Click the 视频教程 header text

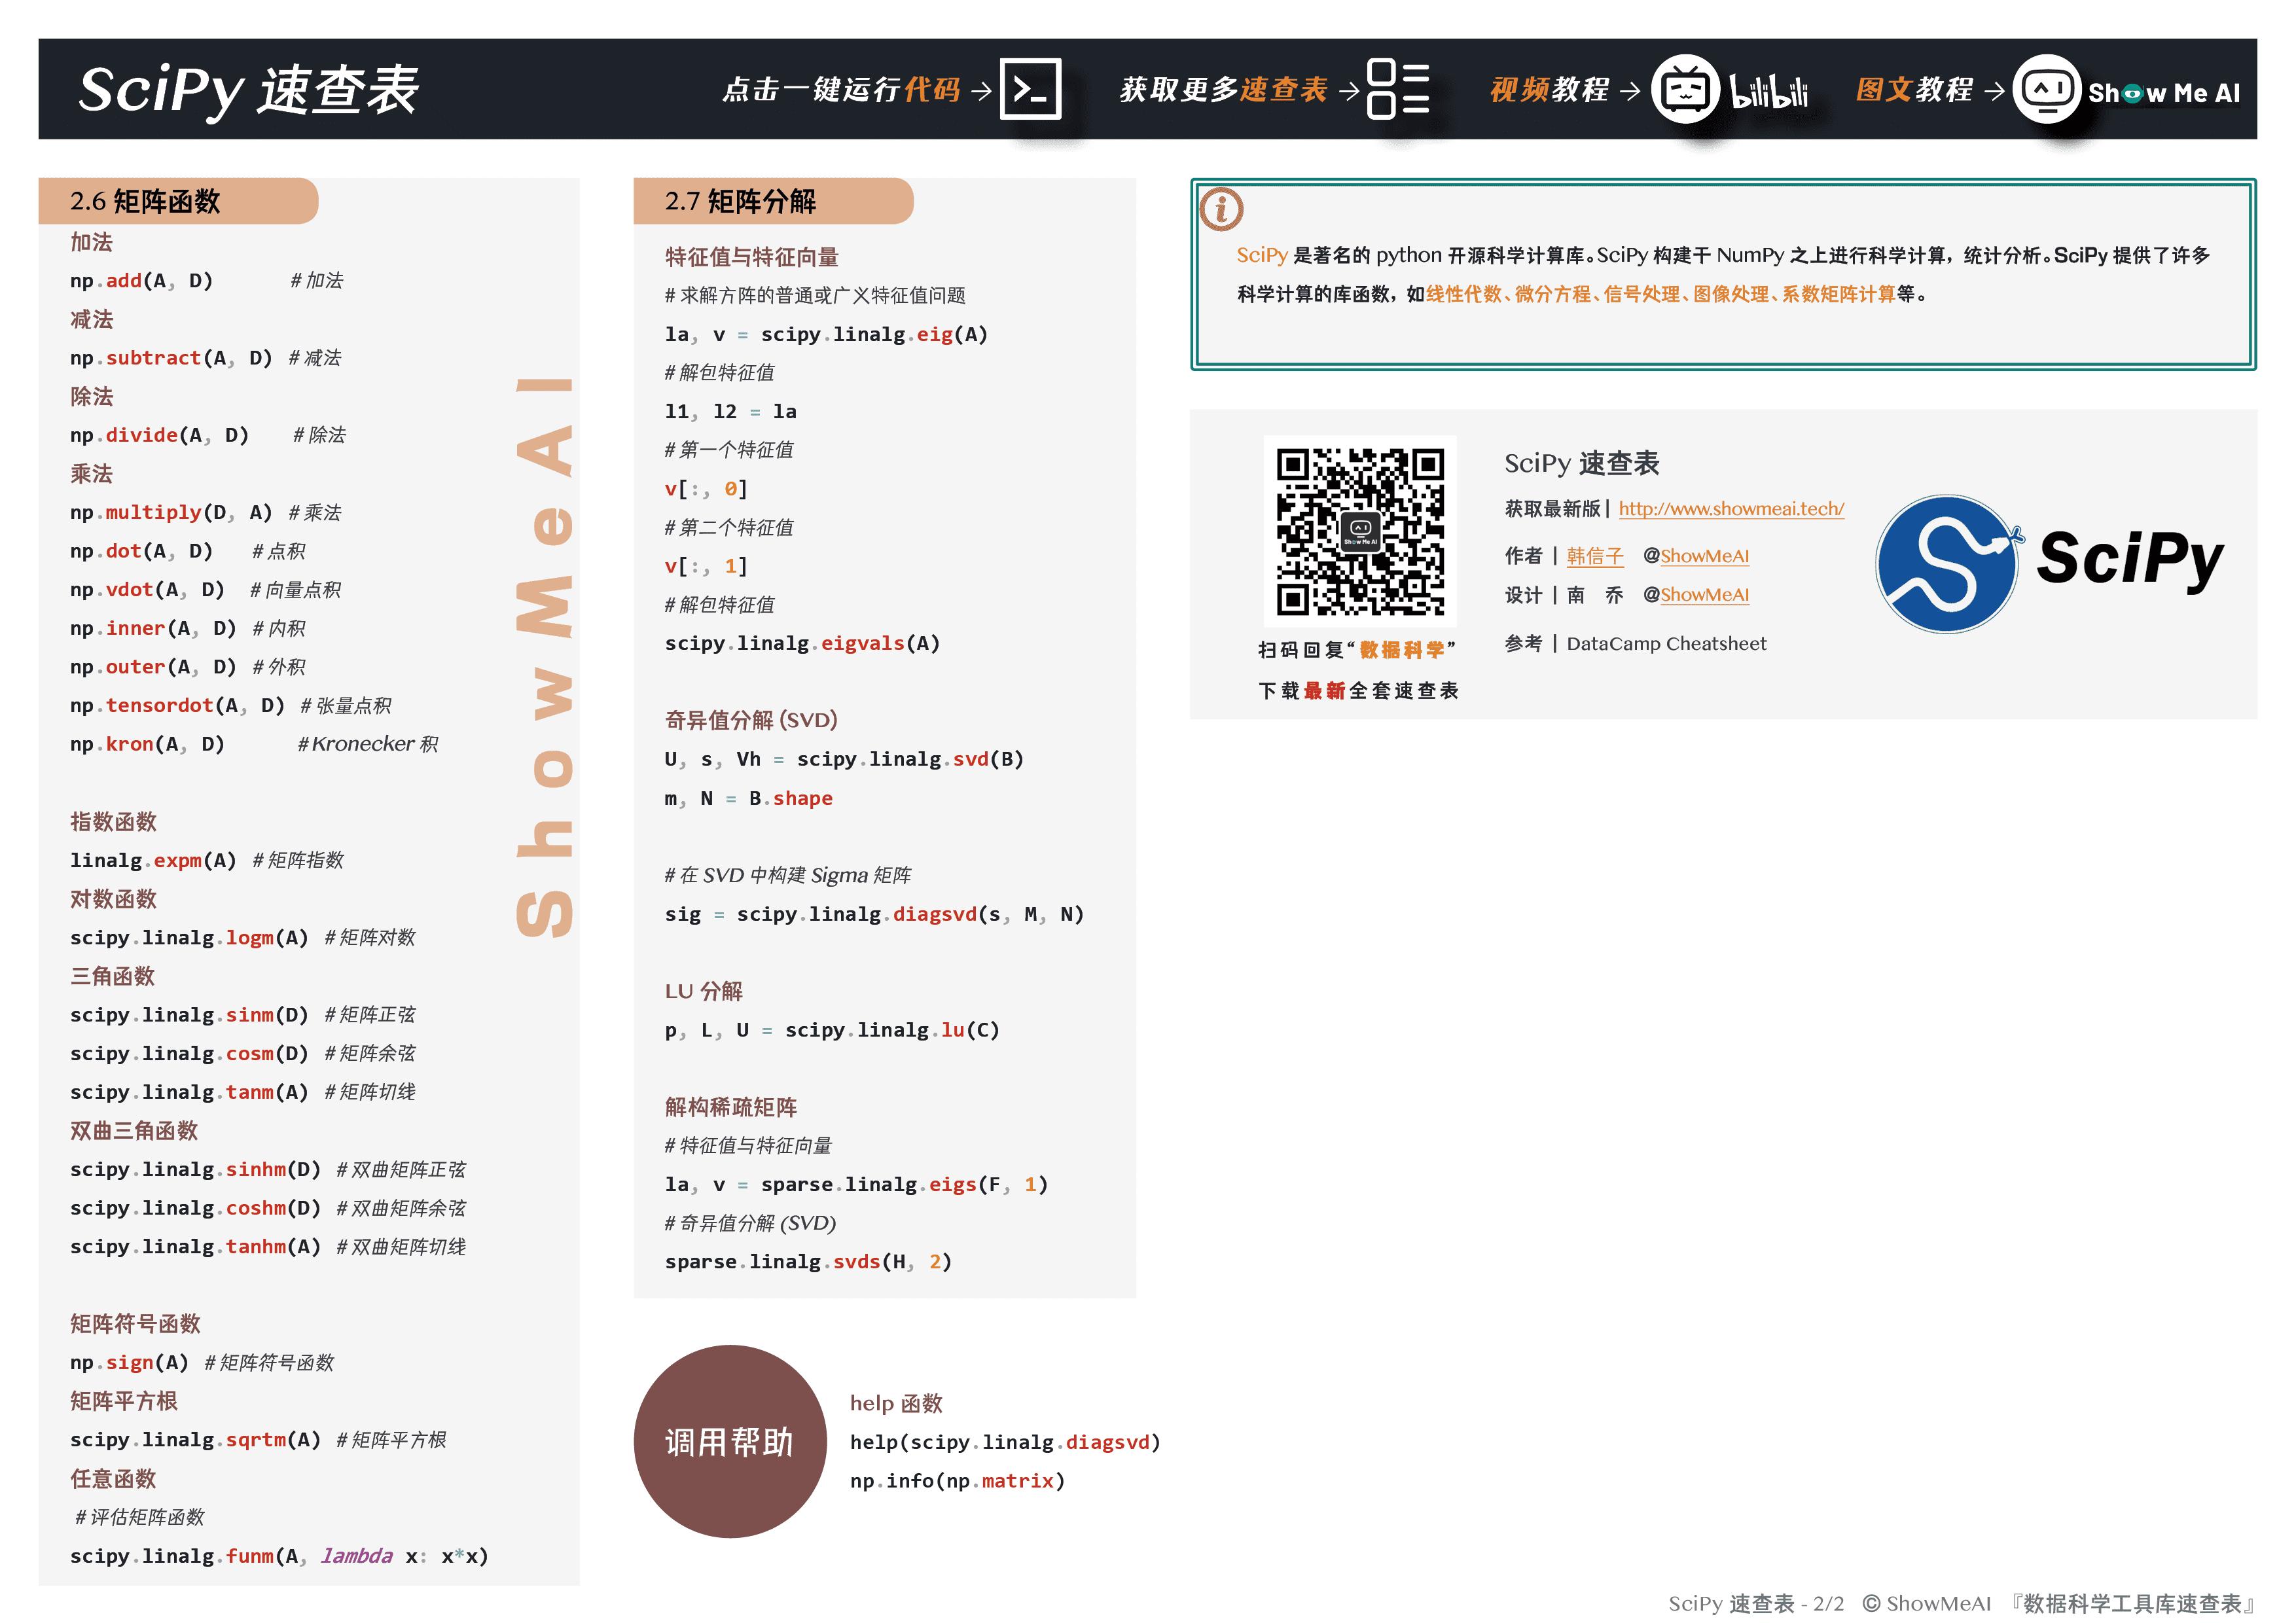click(1549, 90)
